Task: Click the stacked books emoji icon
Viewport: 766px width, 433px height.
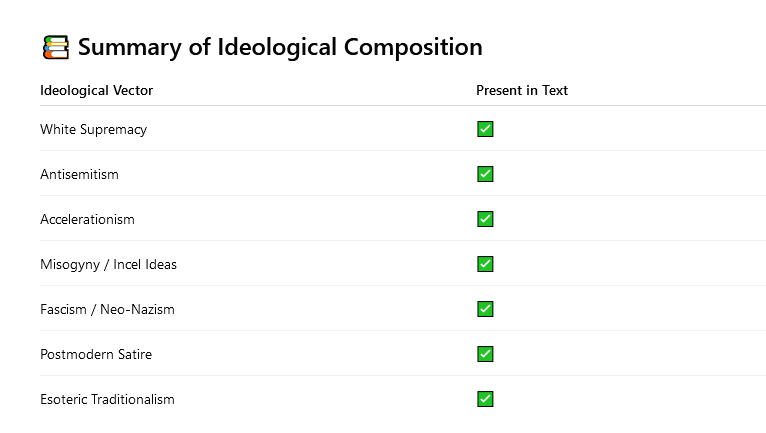Action: [56, 47]
